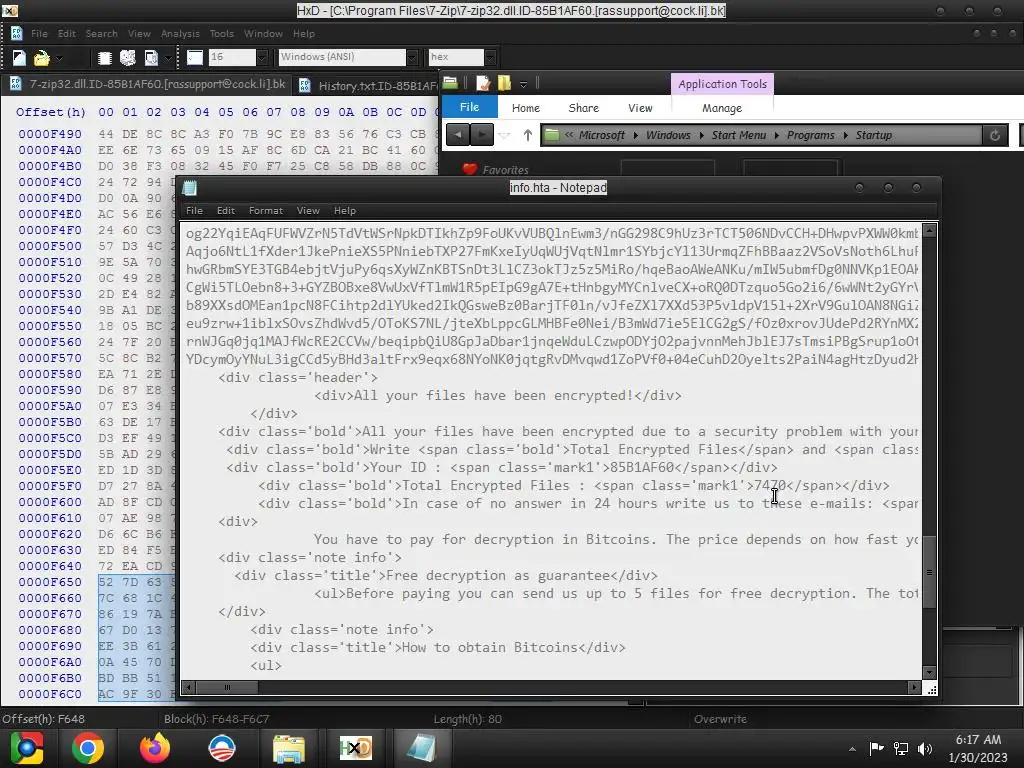Open HxD Analysis menu
This screenshot has width=1024, height=768.
[180, 33]
